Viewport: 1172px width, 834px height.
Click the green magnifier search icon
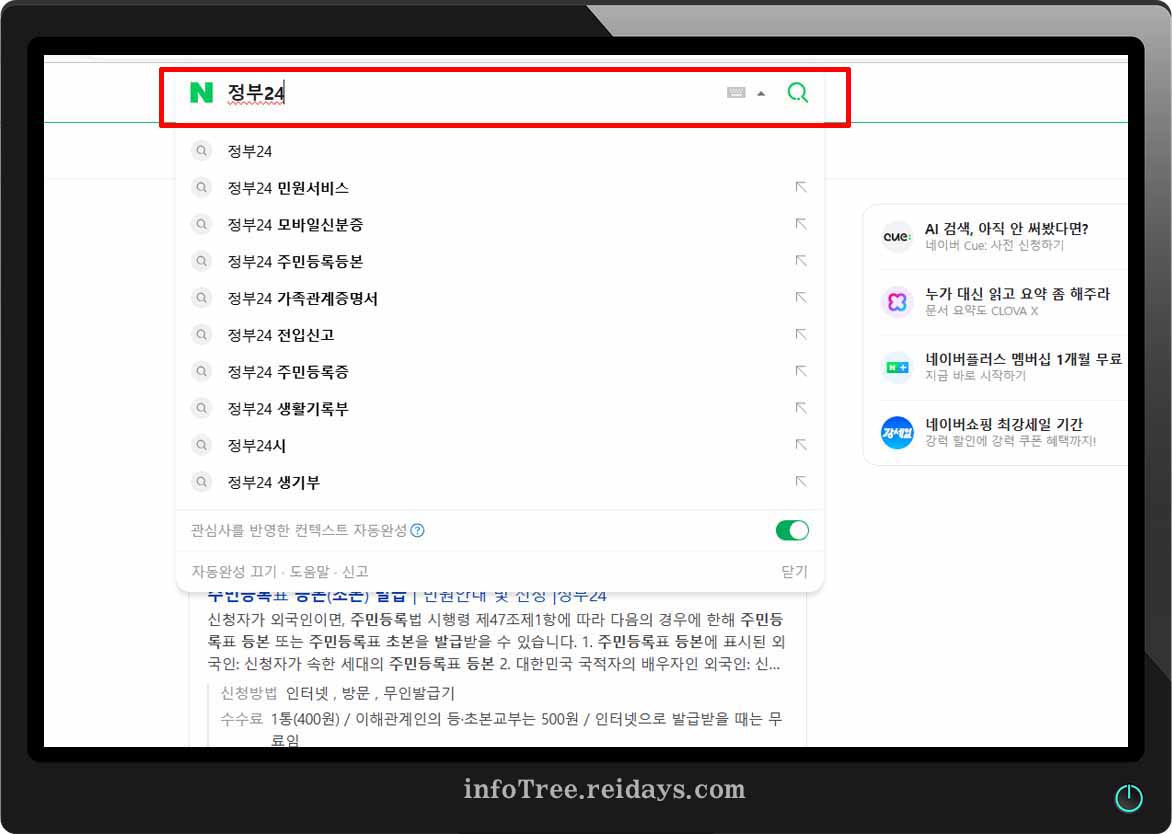pyautogui.click(x=797, y=92)
